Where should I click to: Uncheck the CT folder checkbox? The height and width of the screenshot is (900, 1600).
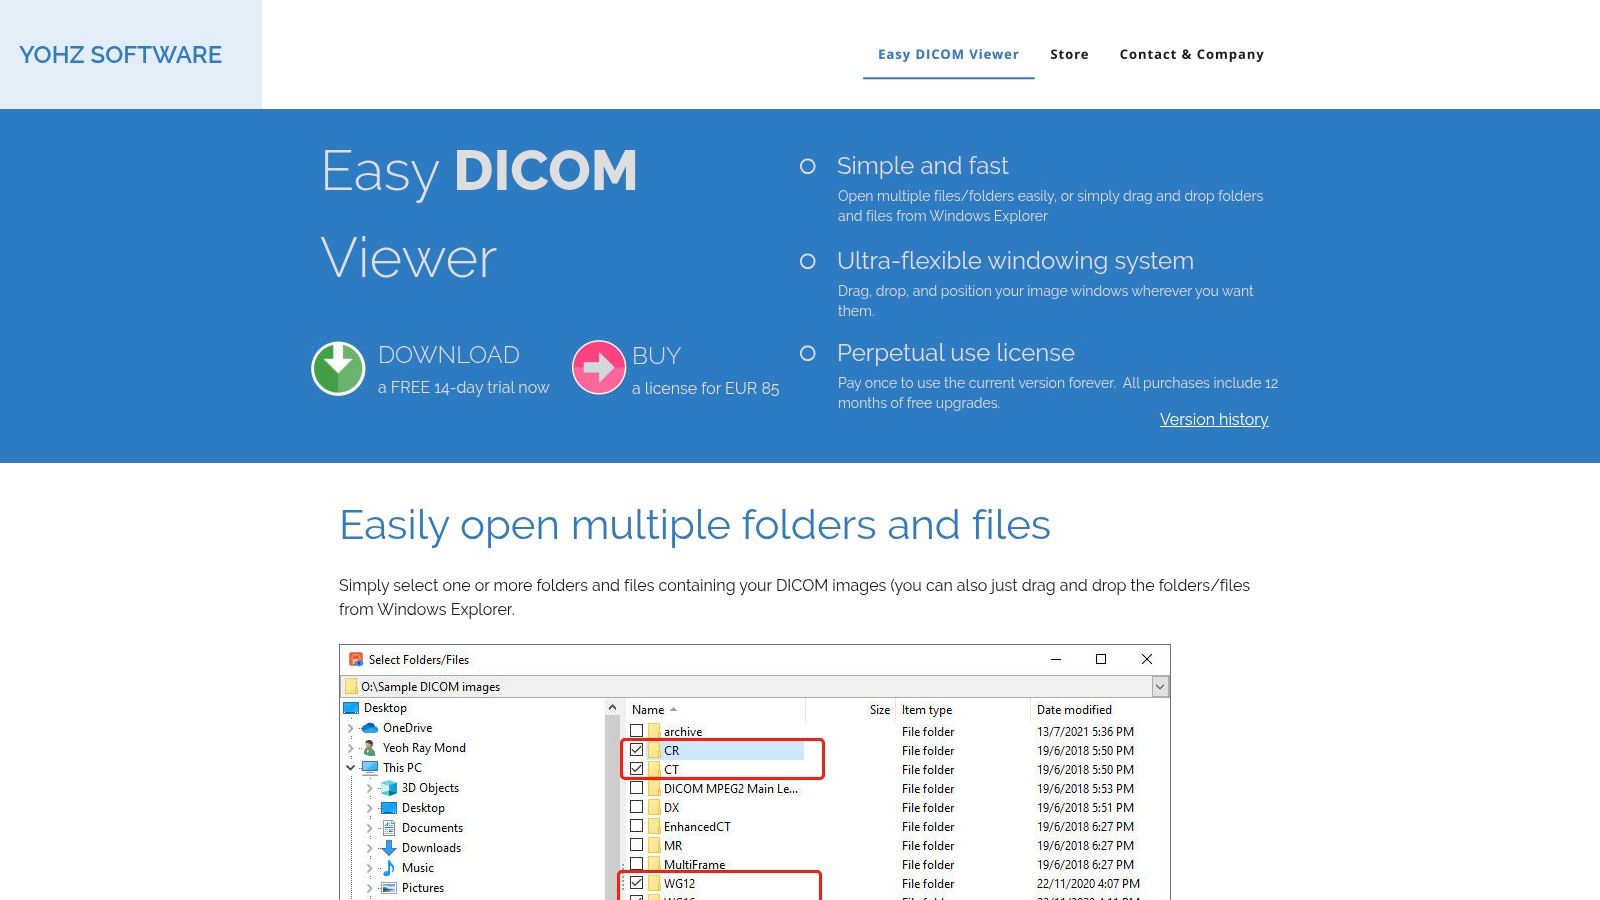pos(635,769)
